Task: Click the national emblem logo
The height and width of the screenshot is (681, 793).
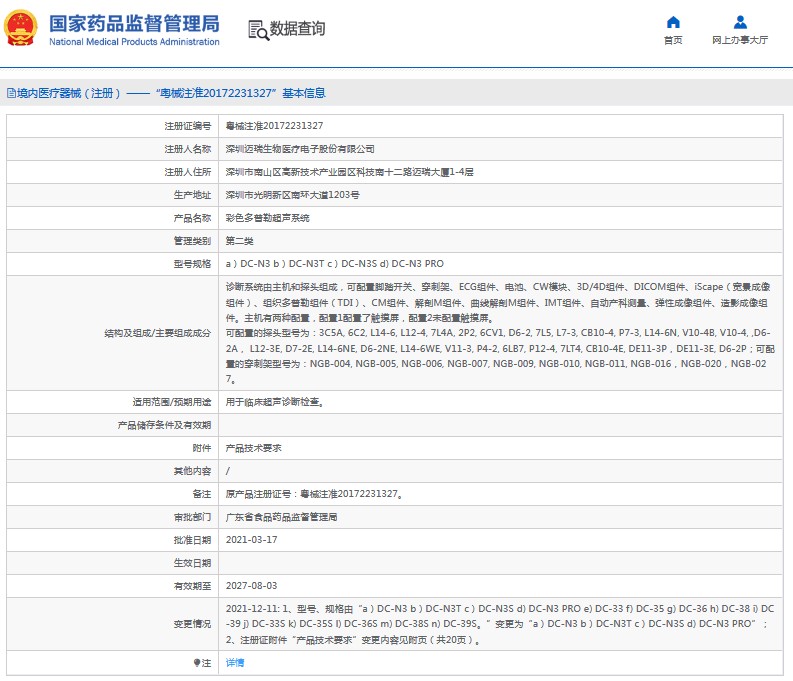Action: pos(21,28)
